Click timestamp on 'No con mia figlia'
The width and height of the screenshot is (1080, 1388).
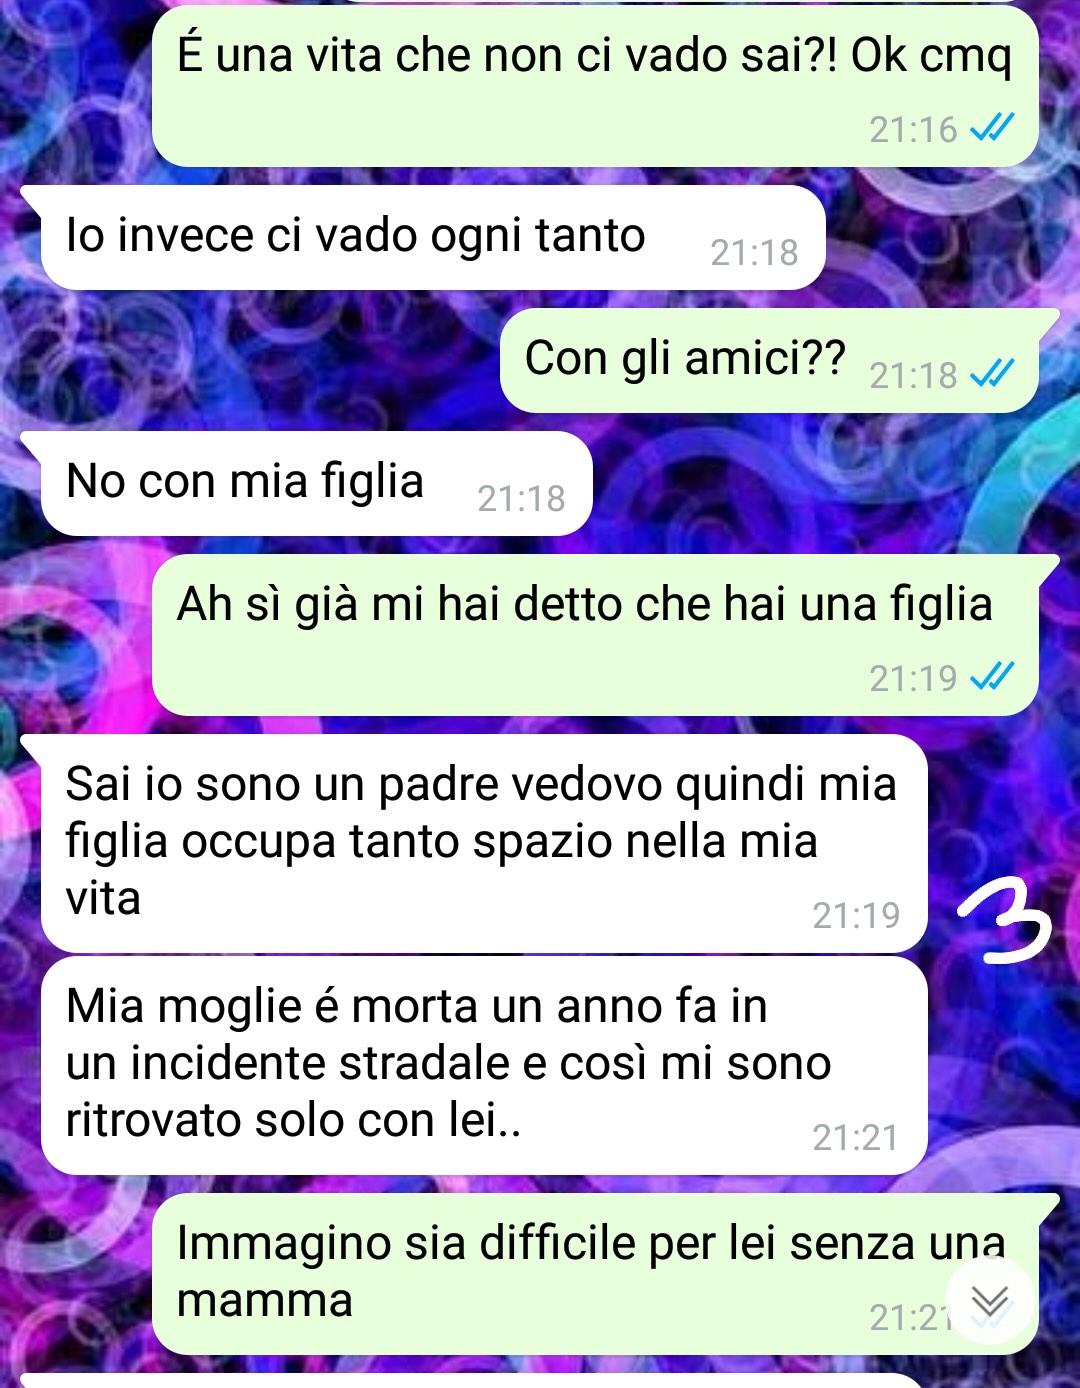point(521,498)
